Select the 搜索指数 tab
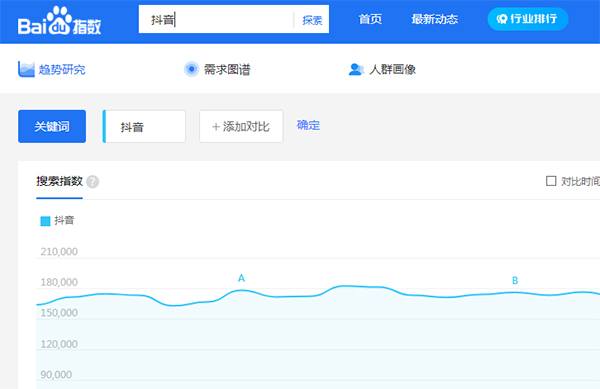 (x=59, y=181)
